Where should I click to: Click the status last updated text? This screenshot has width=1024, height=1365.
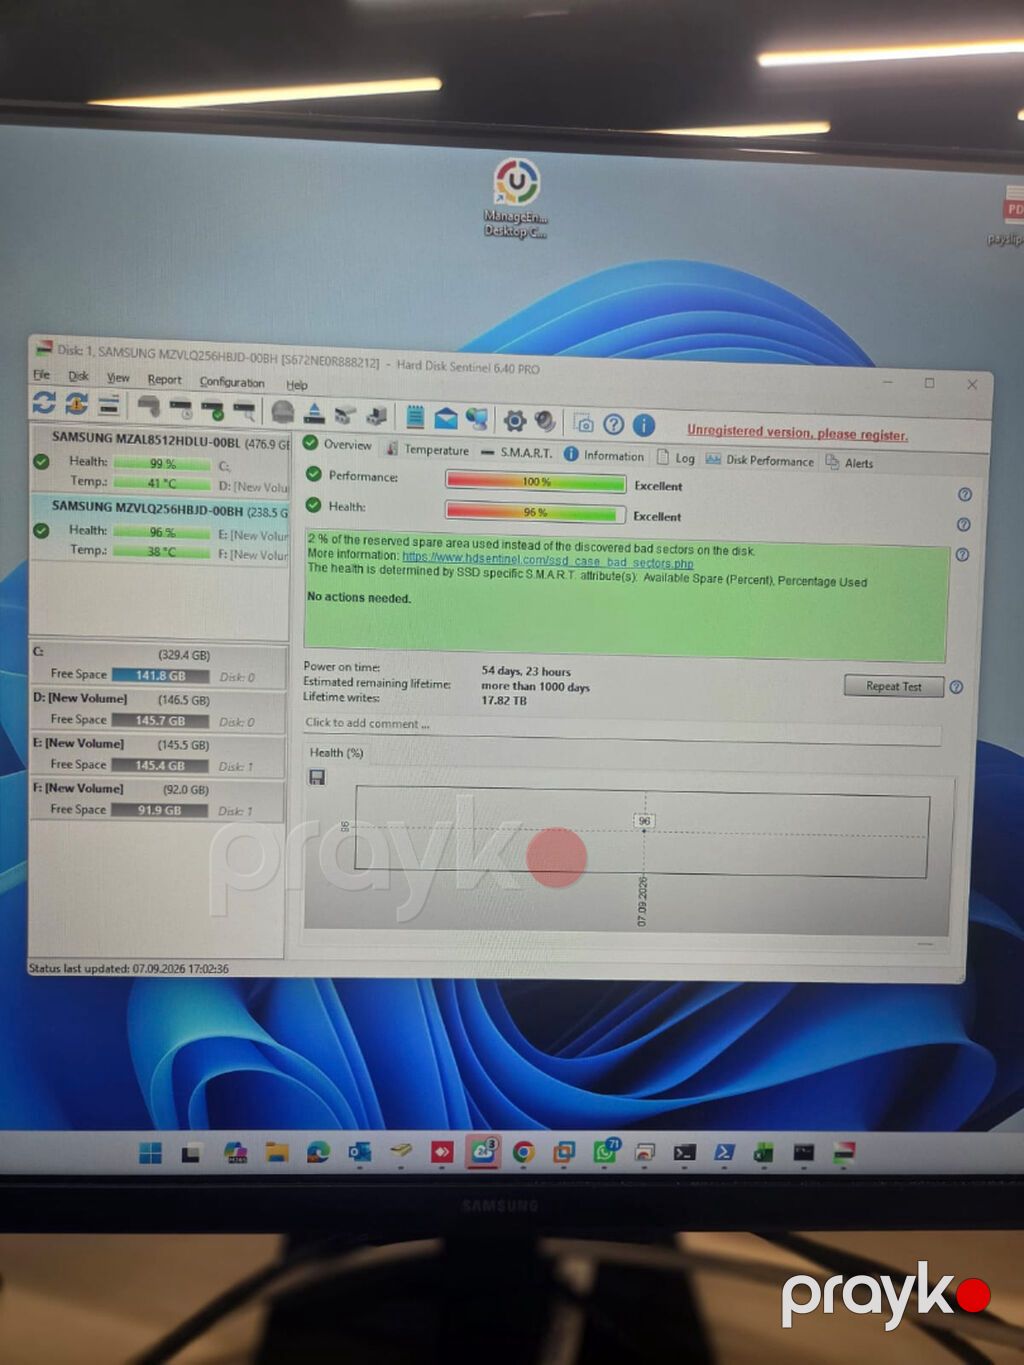coord(129,968)
